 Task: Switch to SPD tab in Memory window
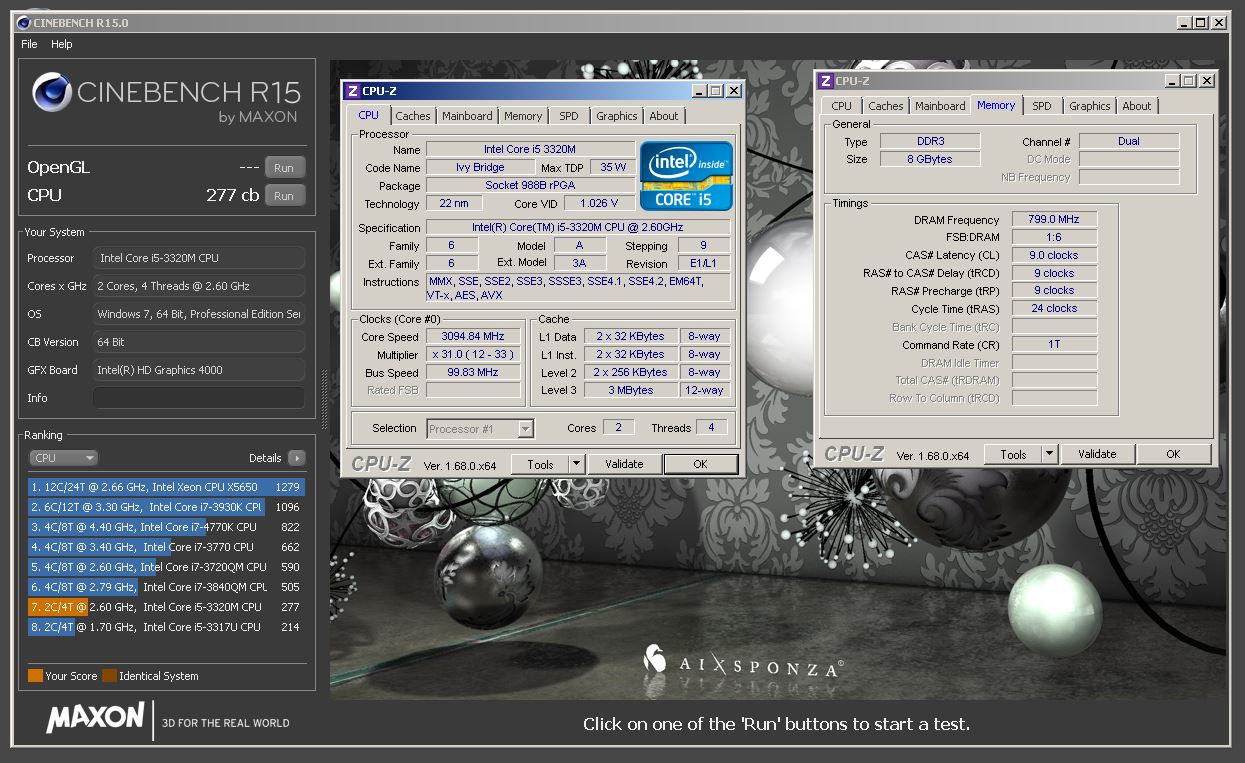1042,106
